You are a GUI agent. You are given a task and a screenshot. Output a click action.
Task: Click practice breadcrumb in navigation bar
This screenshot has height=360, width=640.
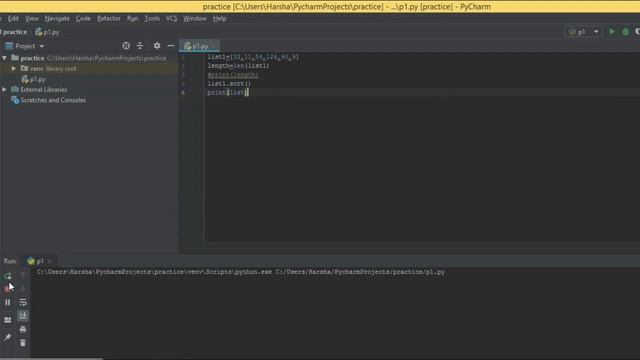pos(15,32)
